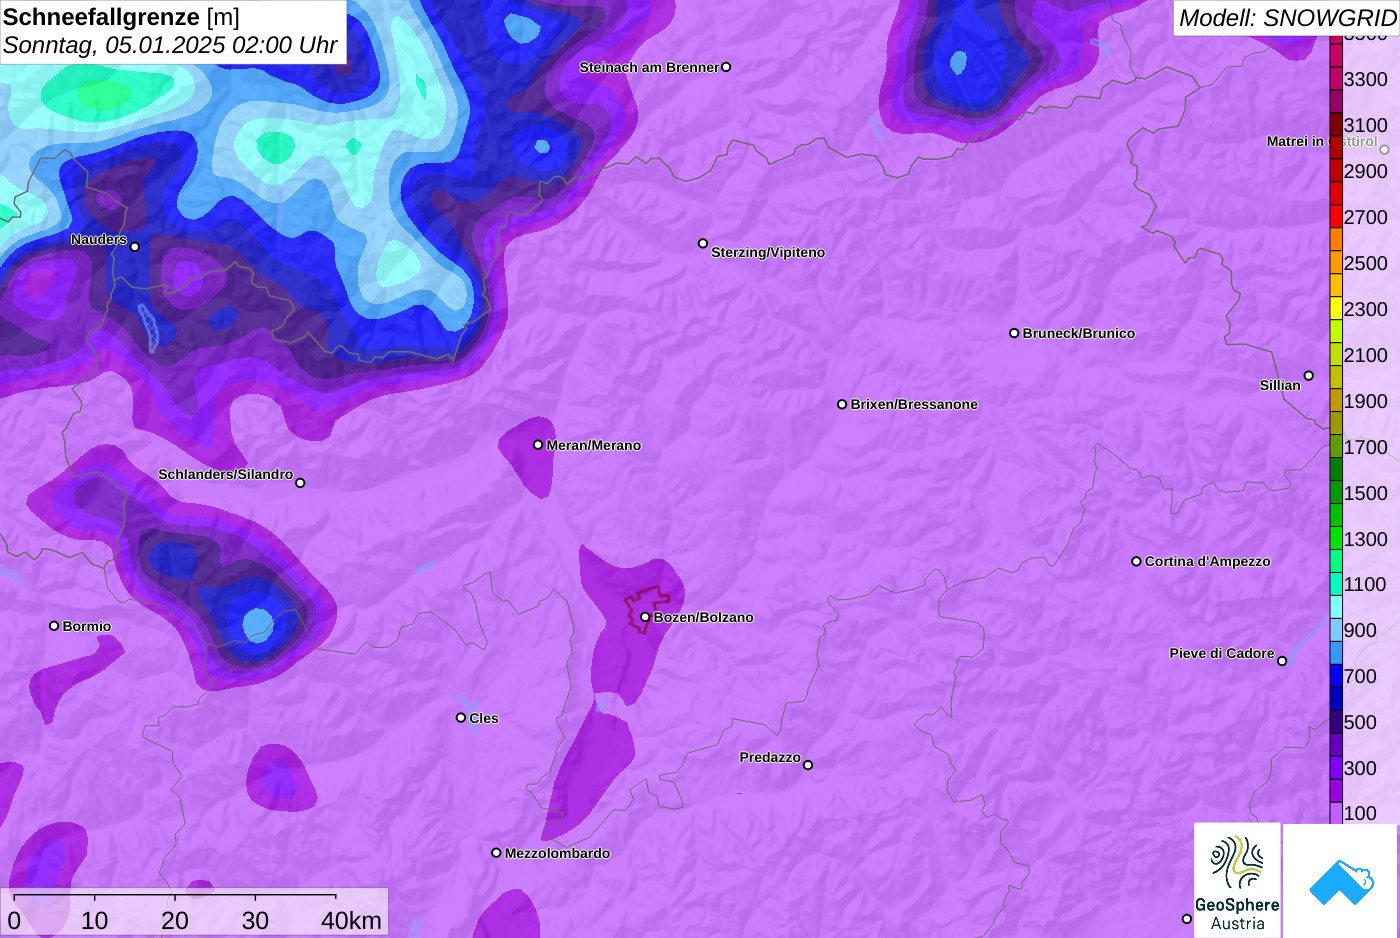Click the Steinach am Brenner city marker
The image size is (1400, 938).
726,67
